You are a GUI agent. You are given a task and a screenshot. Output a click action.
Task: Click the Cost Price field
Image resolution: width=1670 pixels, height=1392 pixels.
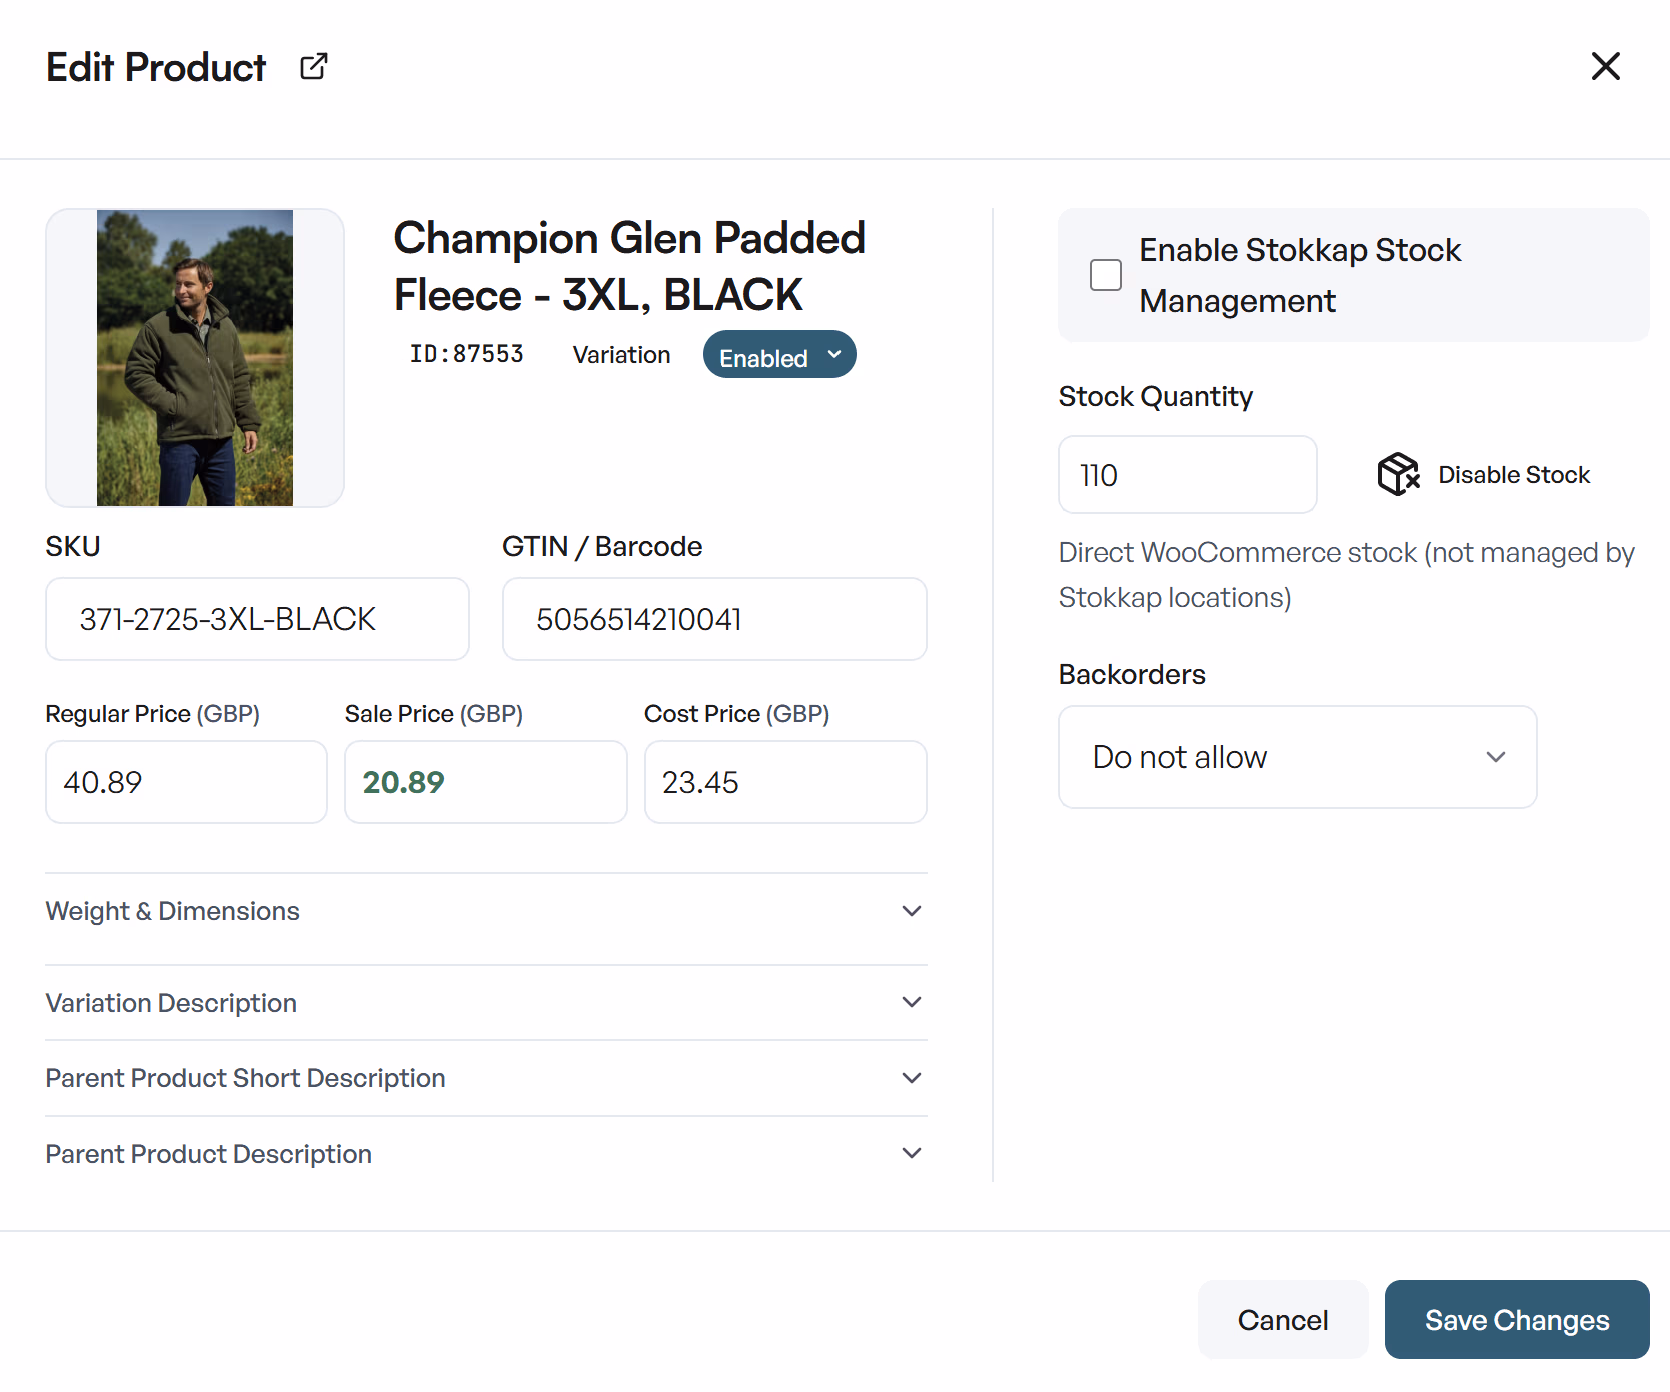click(786, 782)
